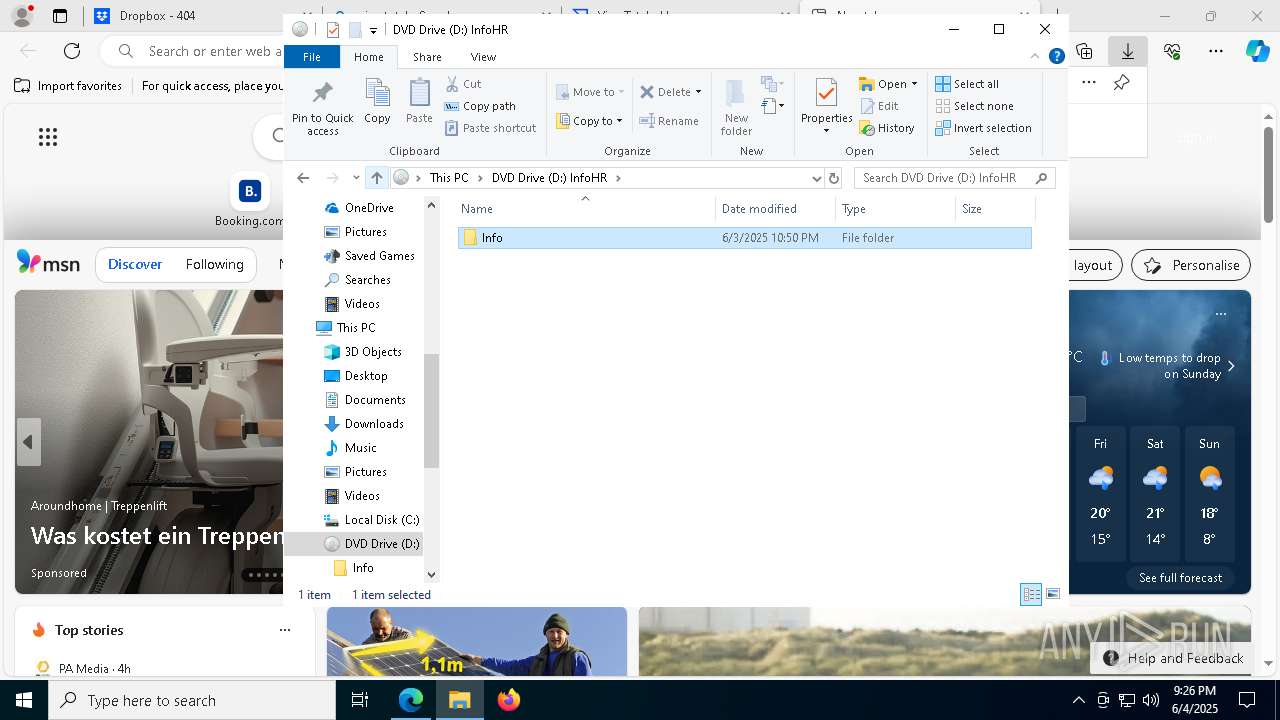
Task: Switch to Large icons view
Action: coord(1052,594)
